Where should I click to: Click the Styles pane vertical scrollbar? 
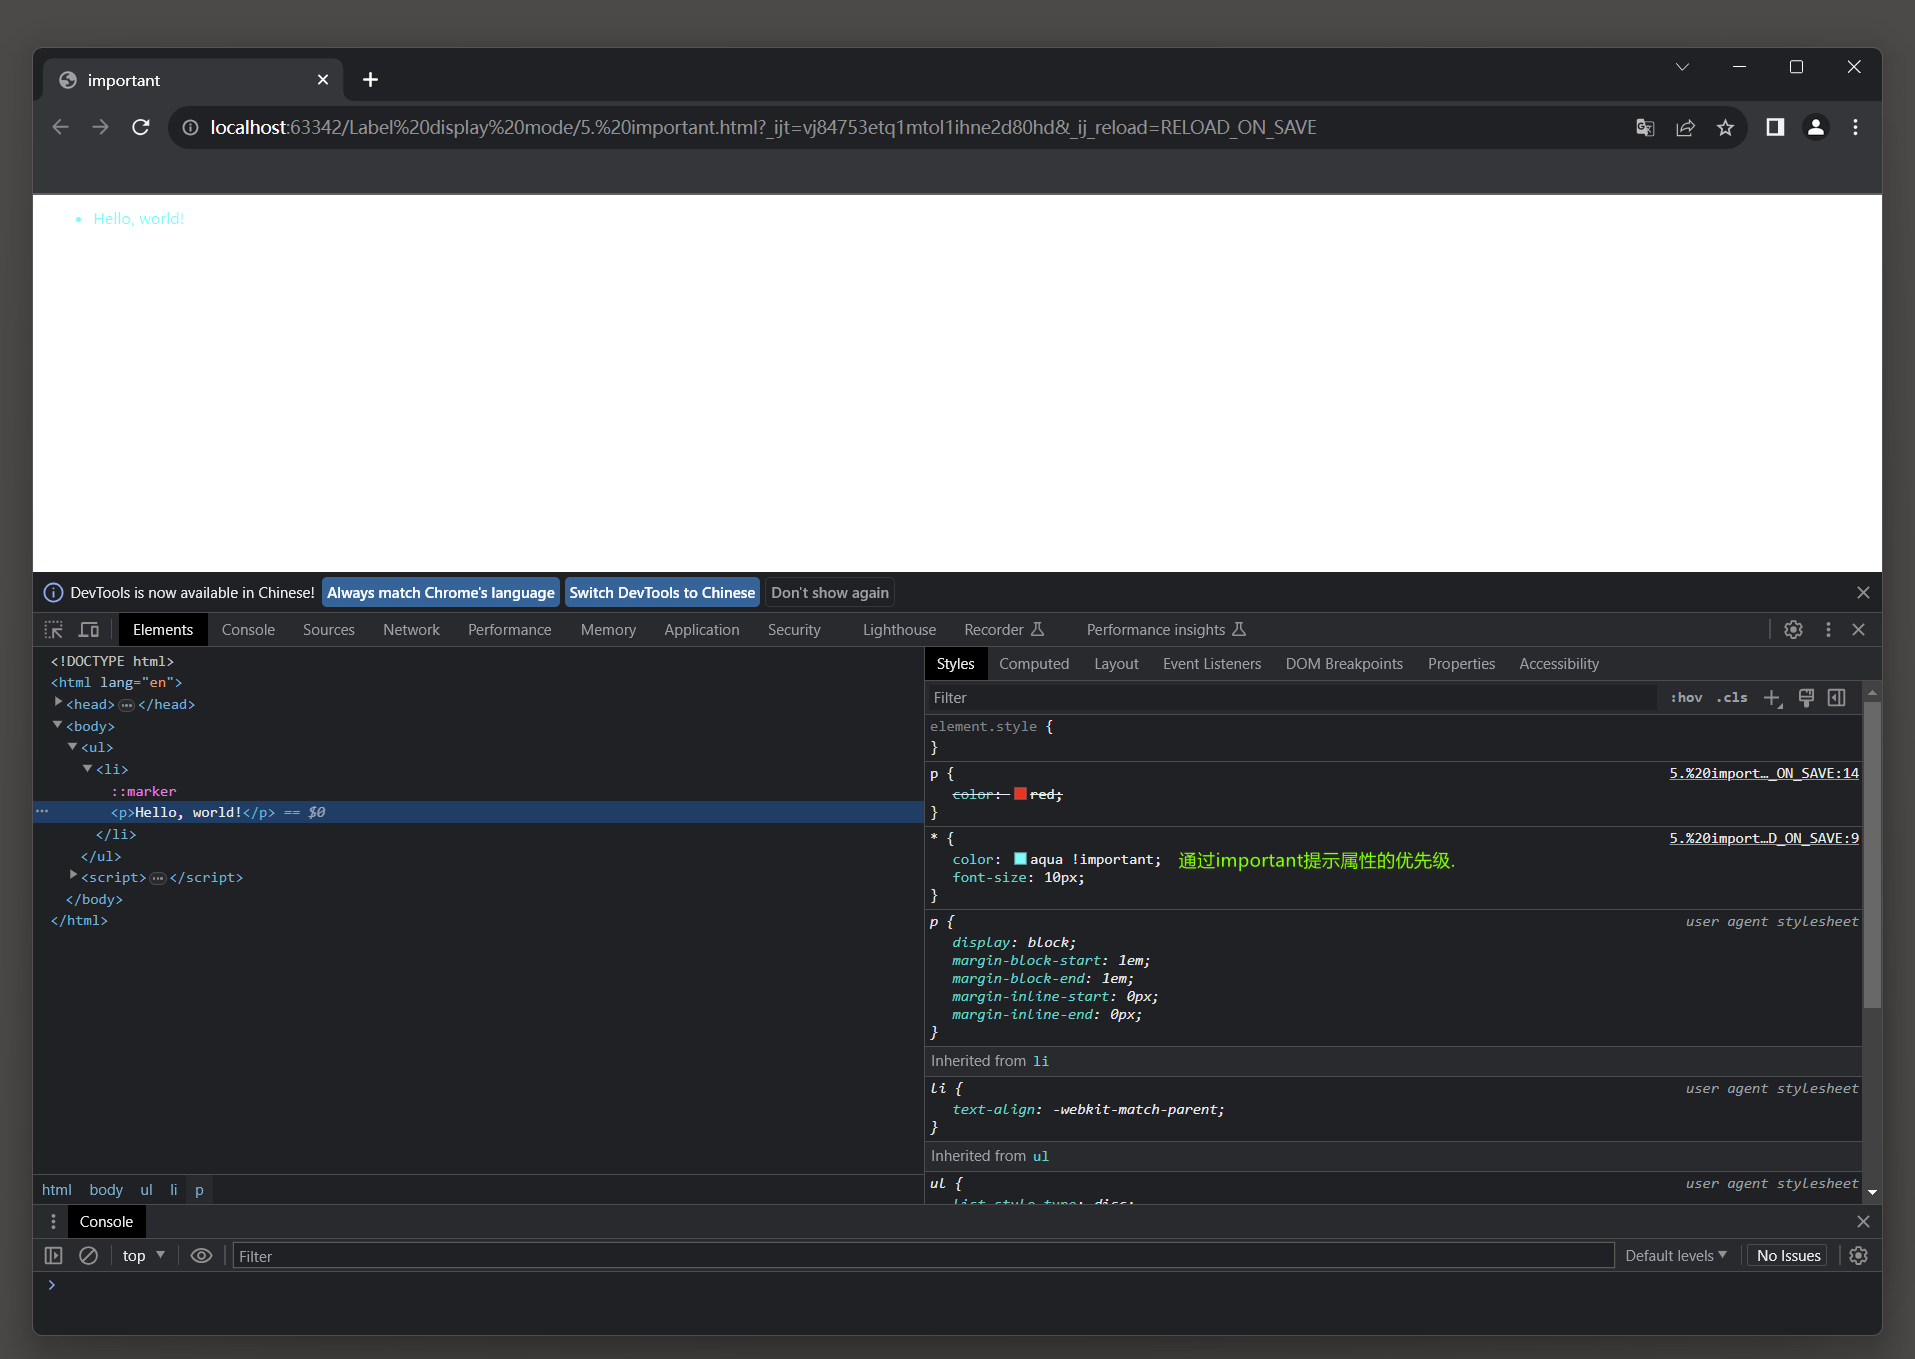point(1872,855)
